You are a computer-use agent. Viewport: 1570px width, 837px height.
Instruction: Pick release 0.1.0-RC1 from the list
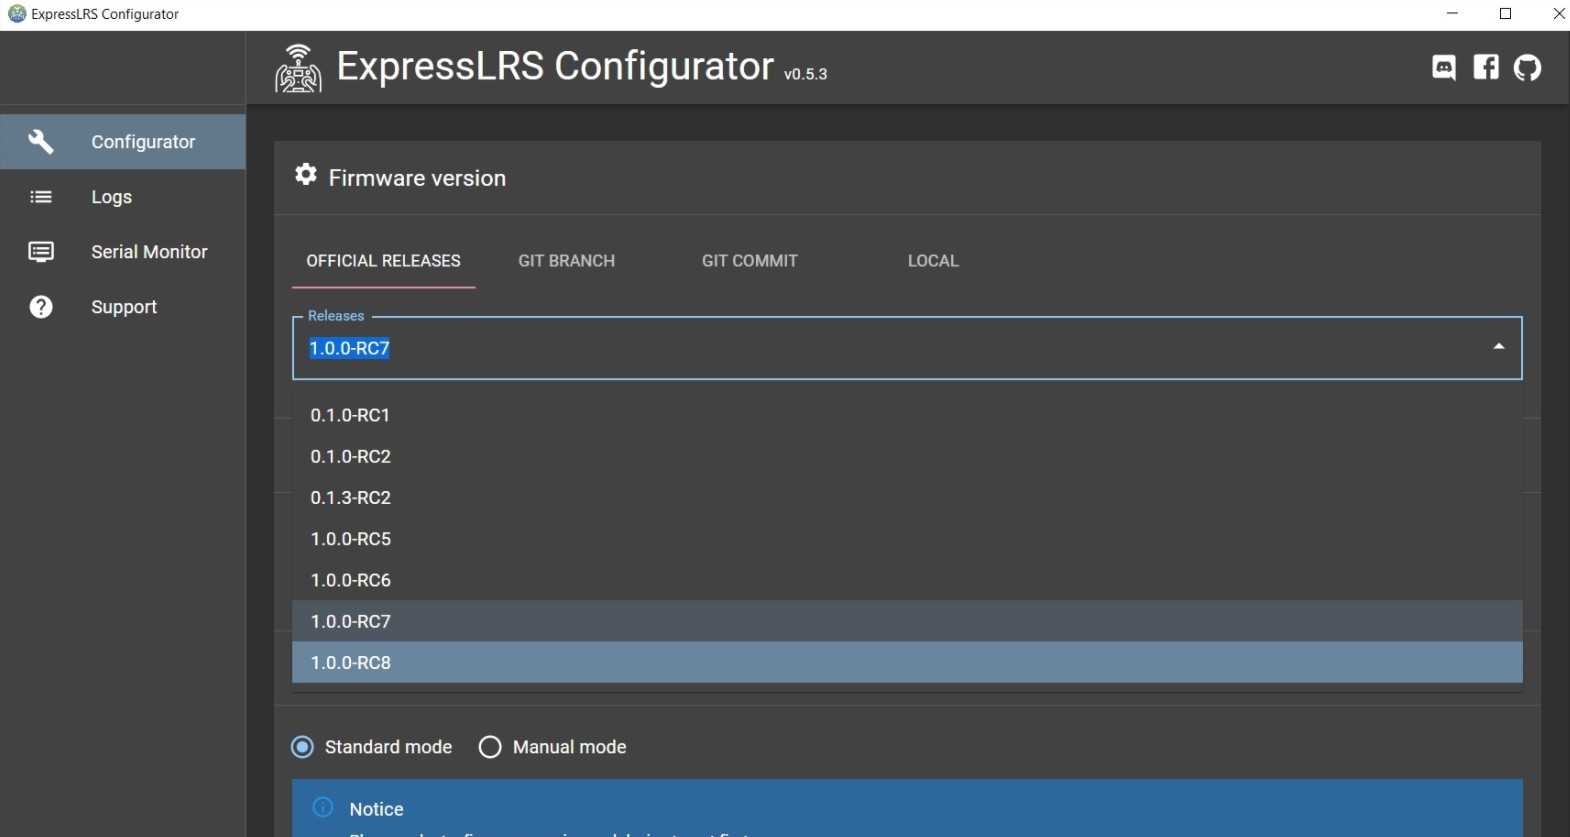point(350,415)
